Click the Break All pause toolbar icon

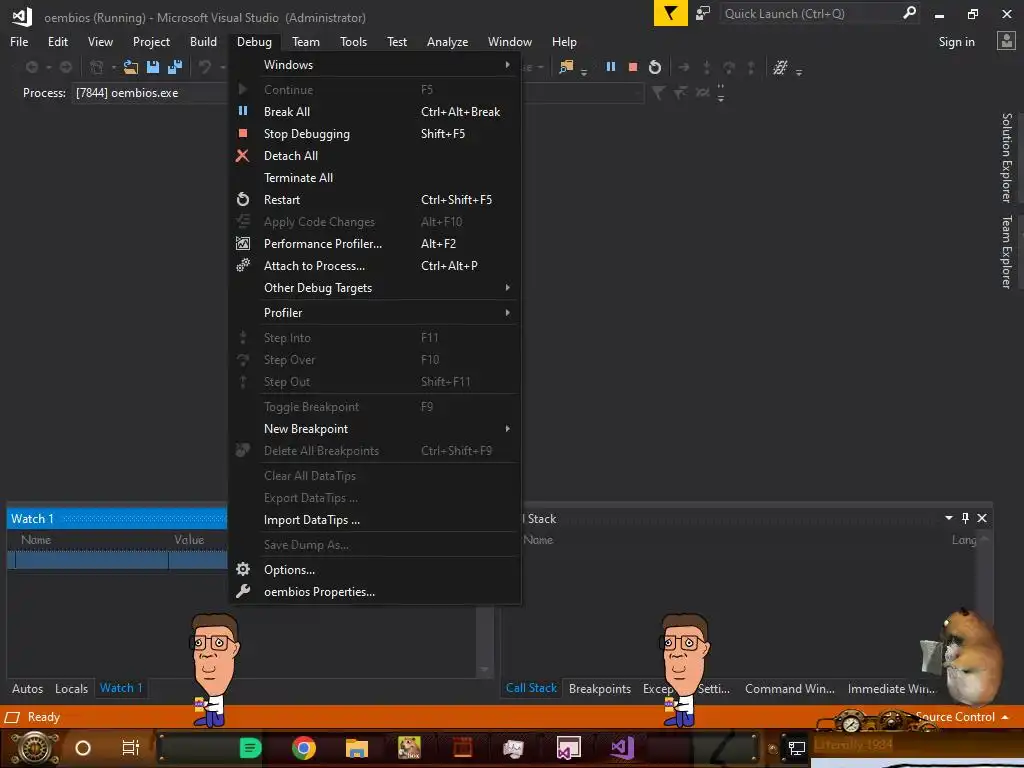[611, 67]
